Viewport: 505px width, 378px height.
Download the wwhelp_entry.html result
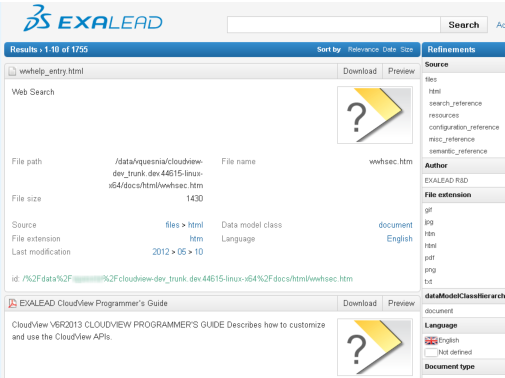(x=360, y=71)
